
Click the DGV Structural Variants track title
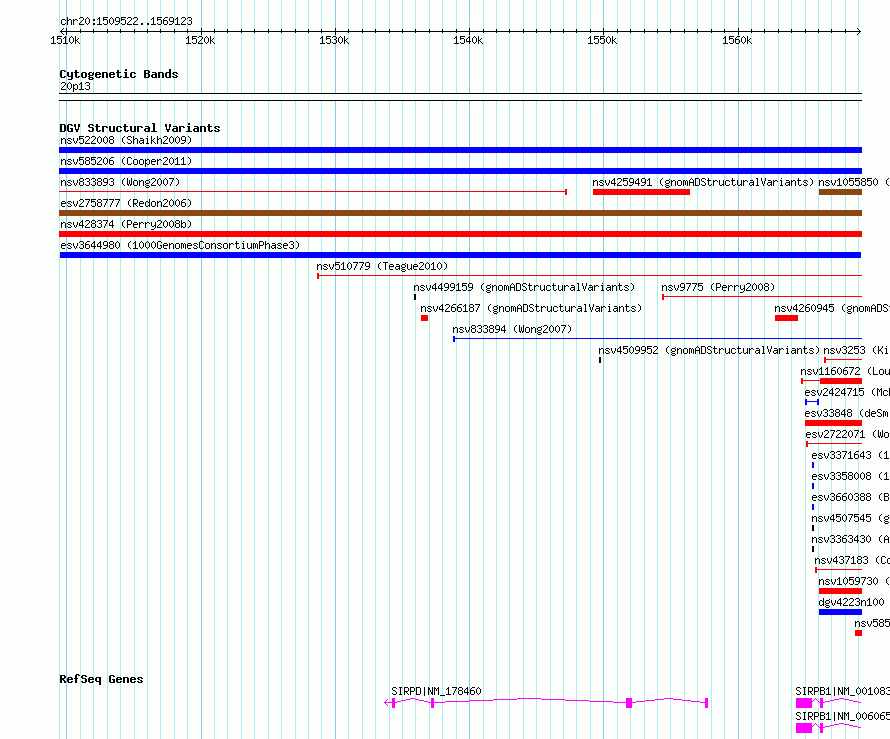(140, 128)
